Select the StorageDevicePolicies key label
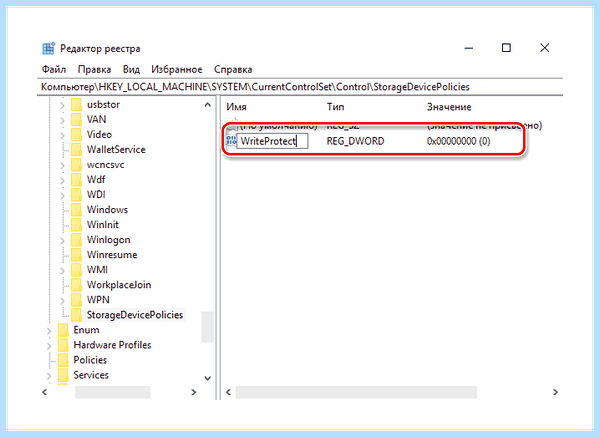Viewport: 600px width, 437px height. point(135,315)
